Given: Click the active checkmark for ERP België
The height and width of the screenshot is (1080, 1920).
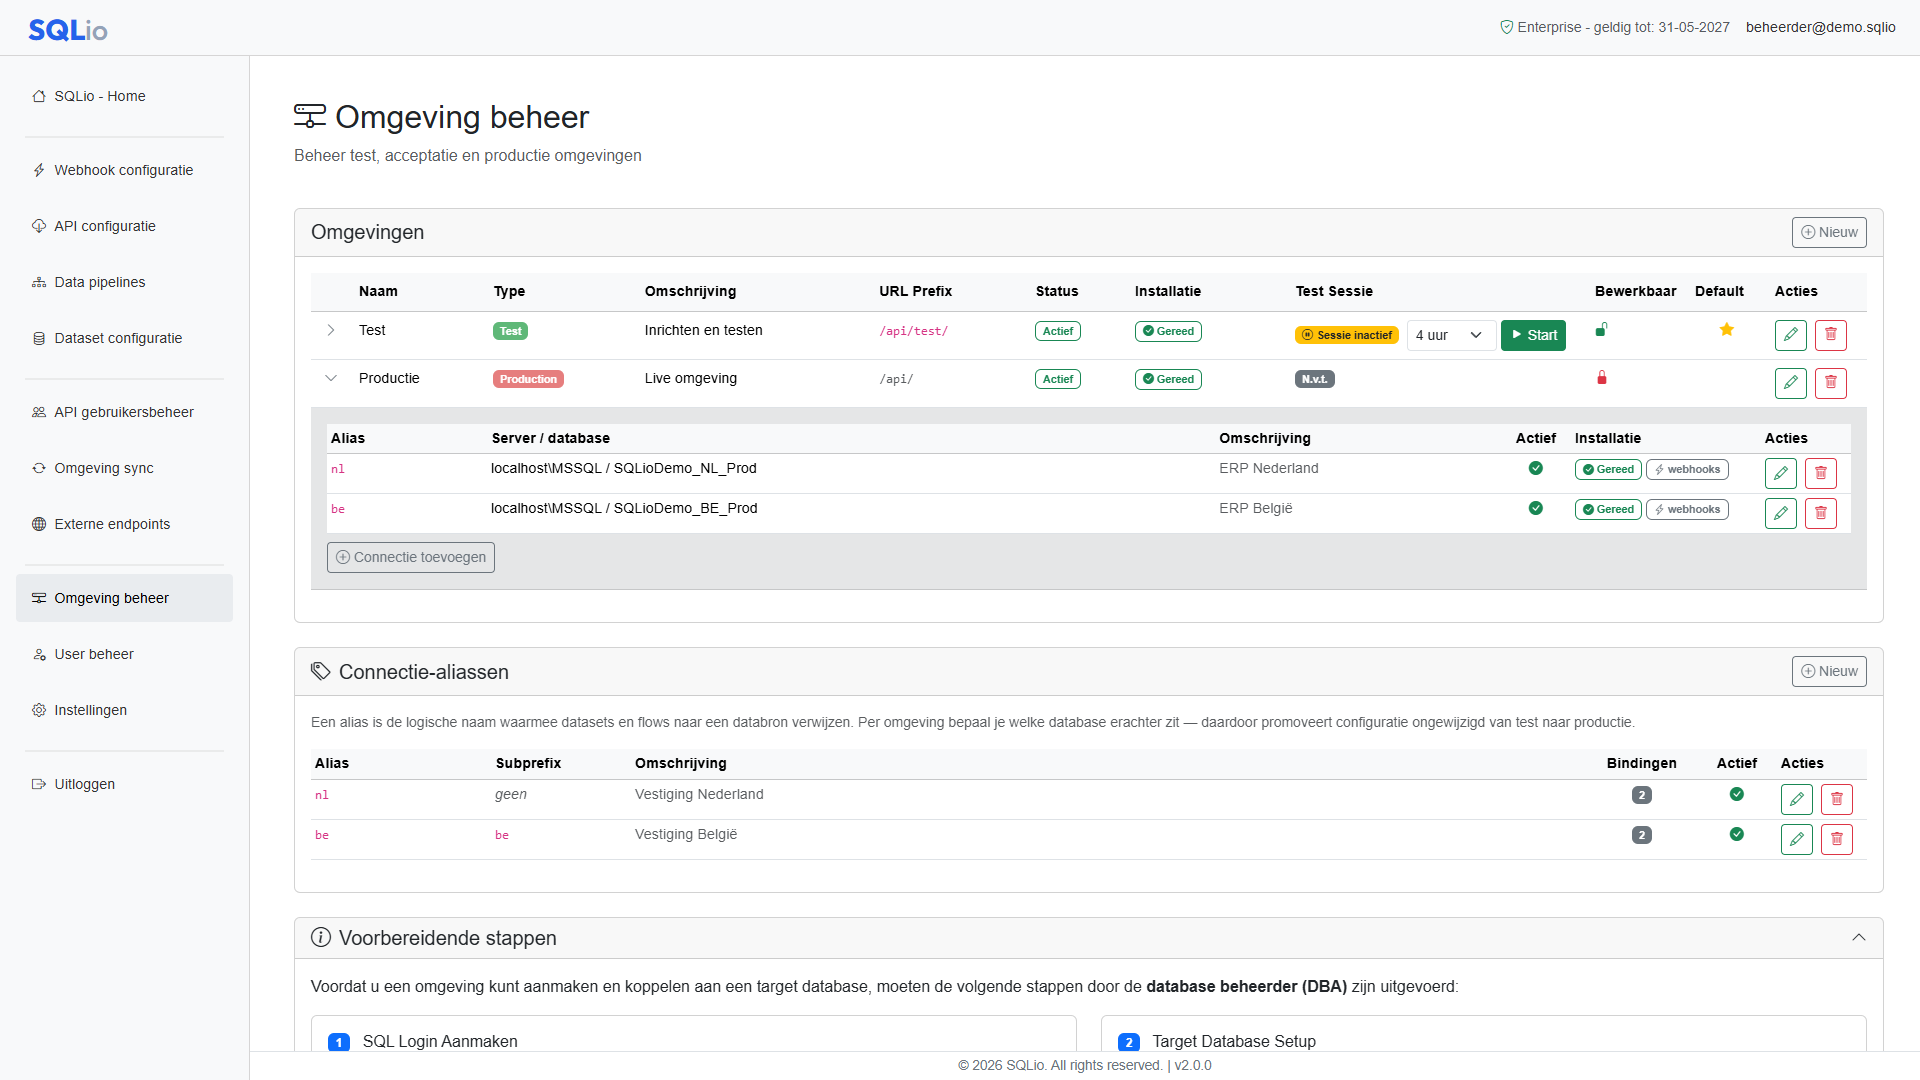Looking at the screenshot, I should [1535, 508].
